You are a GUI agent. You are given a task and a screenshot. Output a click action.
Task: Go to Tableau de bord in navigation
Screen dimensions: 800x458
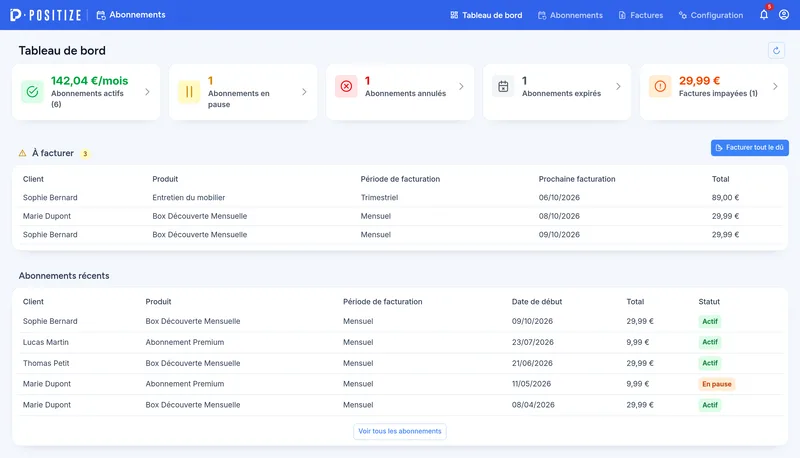pos(486,15)
